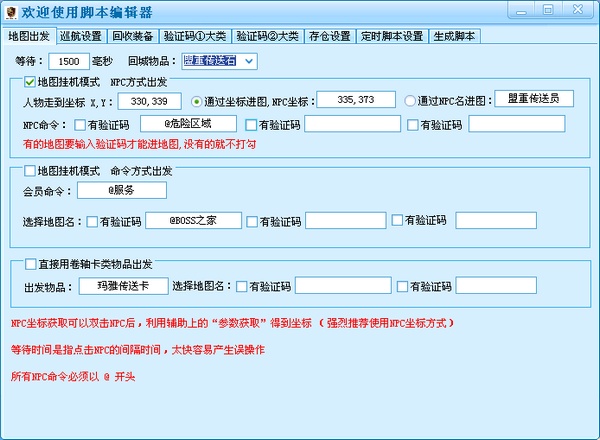Enable 地图挂机模式 命令方式出发 checkbox

click(29, 171)
